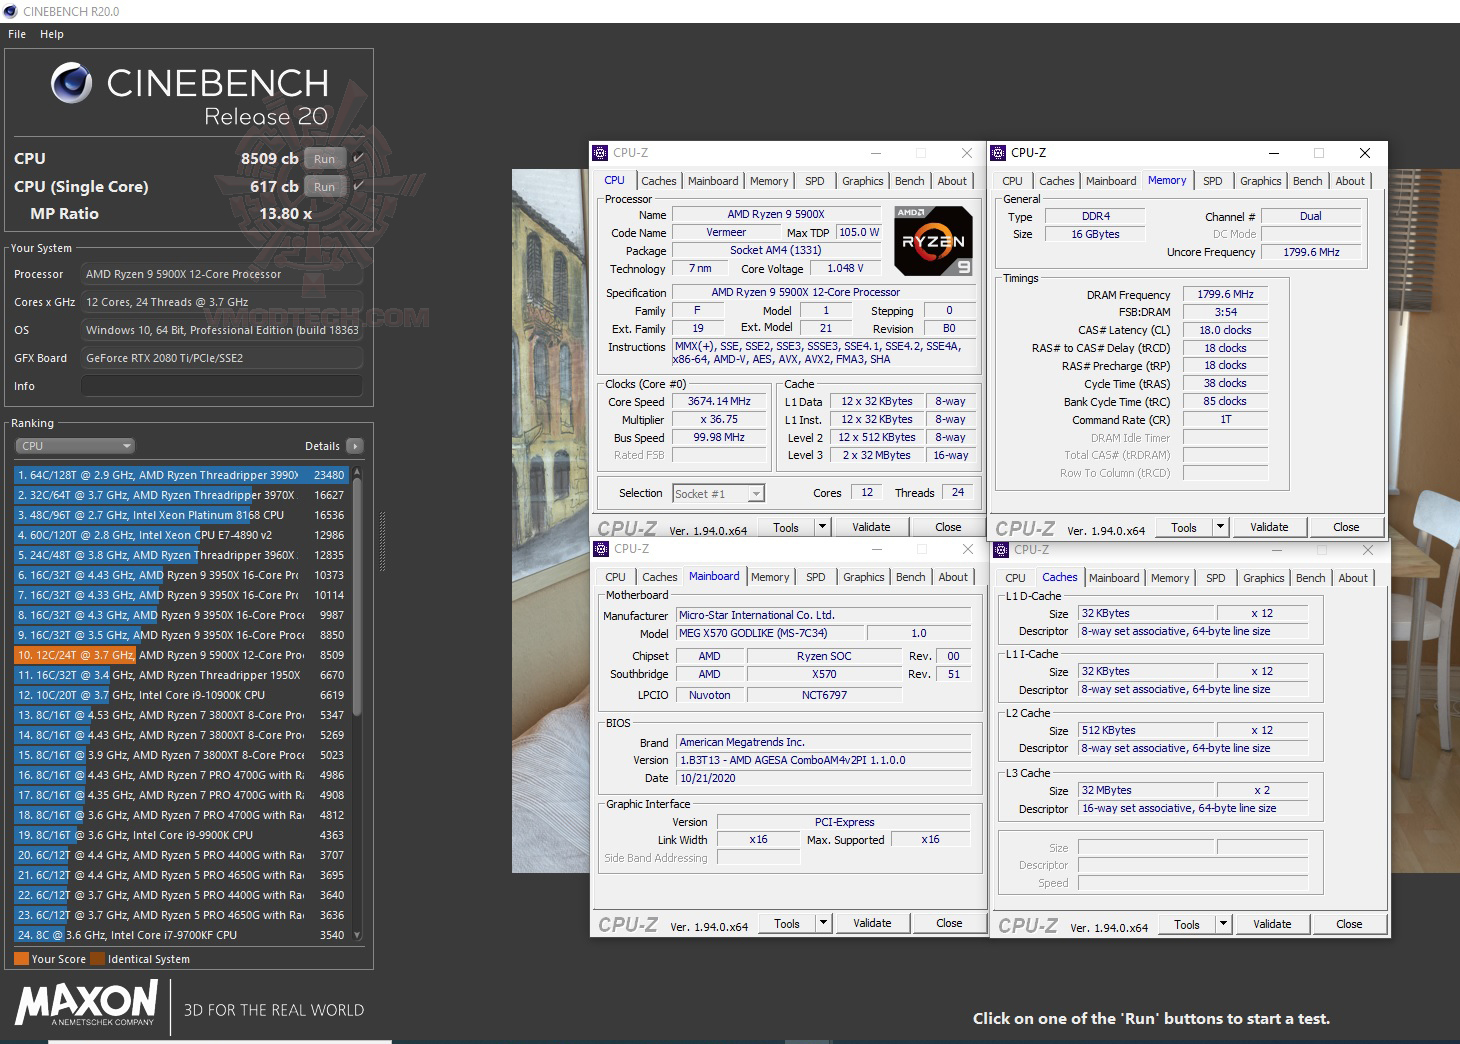Click the Info input field under Your System
Viewport: 1460px width, 1044px height.
pyautogui.click(x=222, y=386)
